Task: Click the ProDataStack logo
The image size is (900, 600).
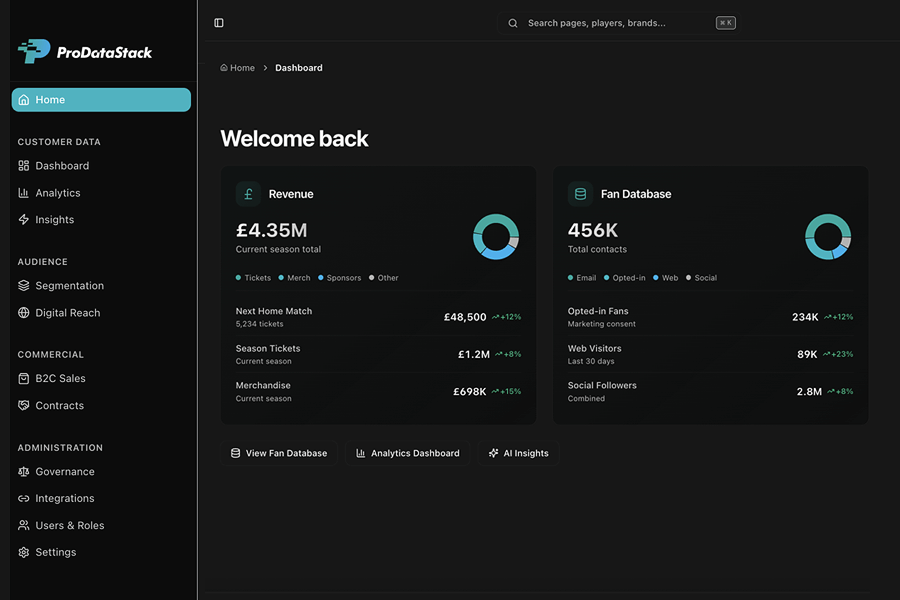Action: point(85,51)
